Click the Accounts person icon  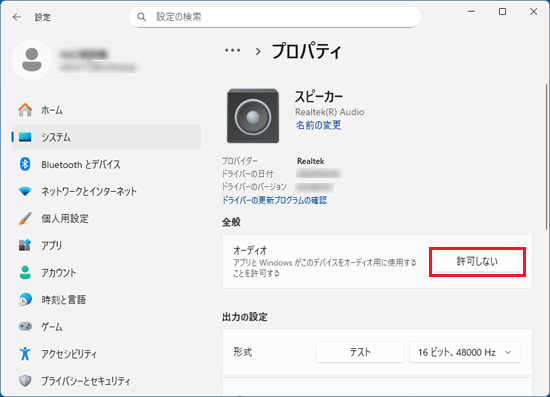click(x=25, y=272)
